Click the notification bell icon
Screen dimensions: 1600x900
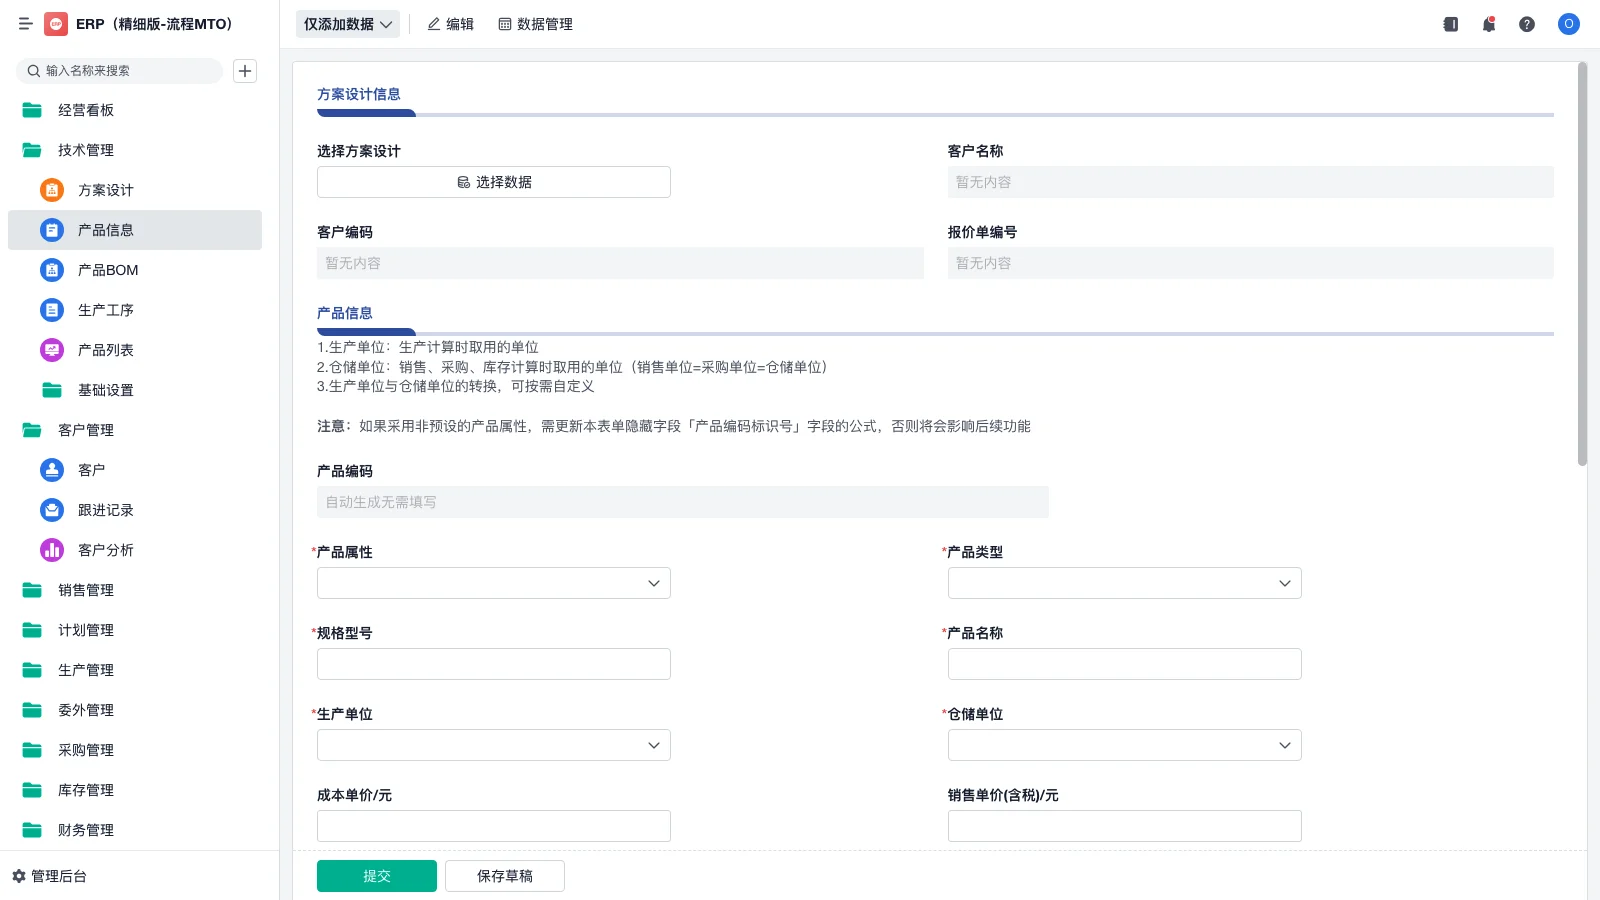(x=1488, y=24)
